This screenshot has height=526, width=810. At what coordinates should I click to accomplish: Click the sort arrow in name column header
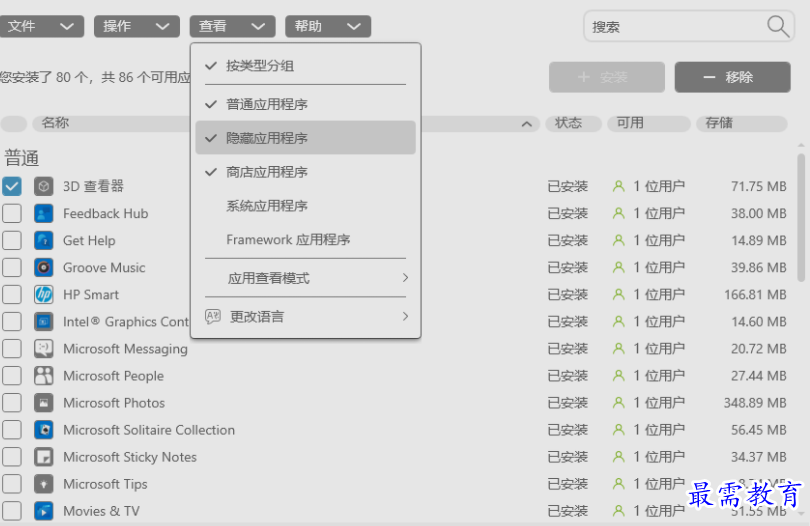click(526, 124)
